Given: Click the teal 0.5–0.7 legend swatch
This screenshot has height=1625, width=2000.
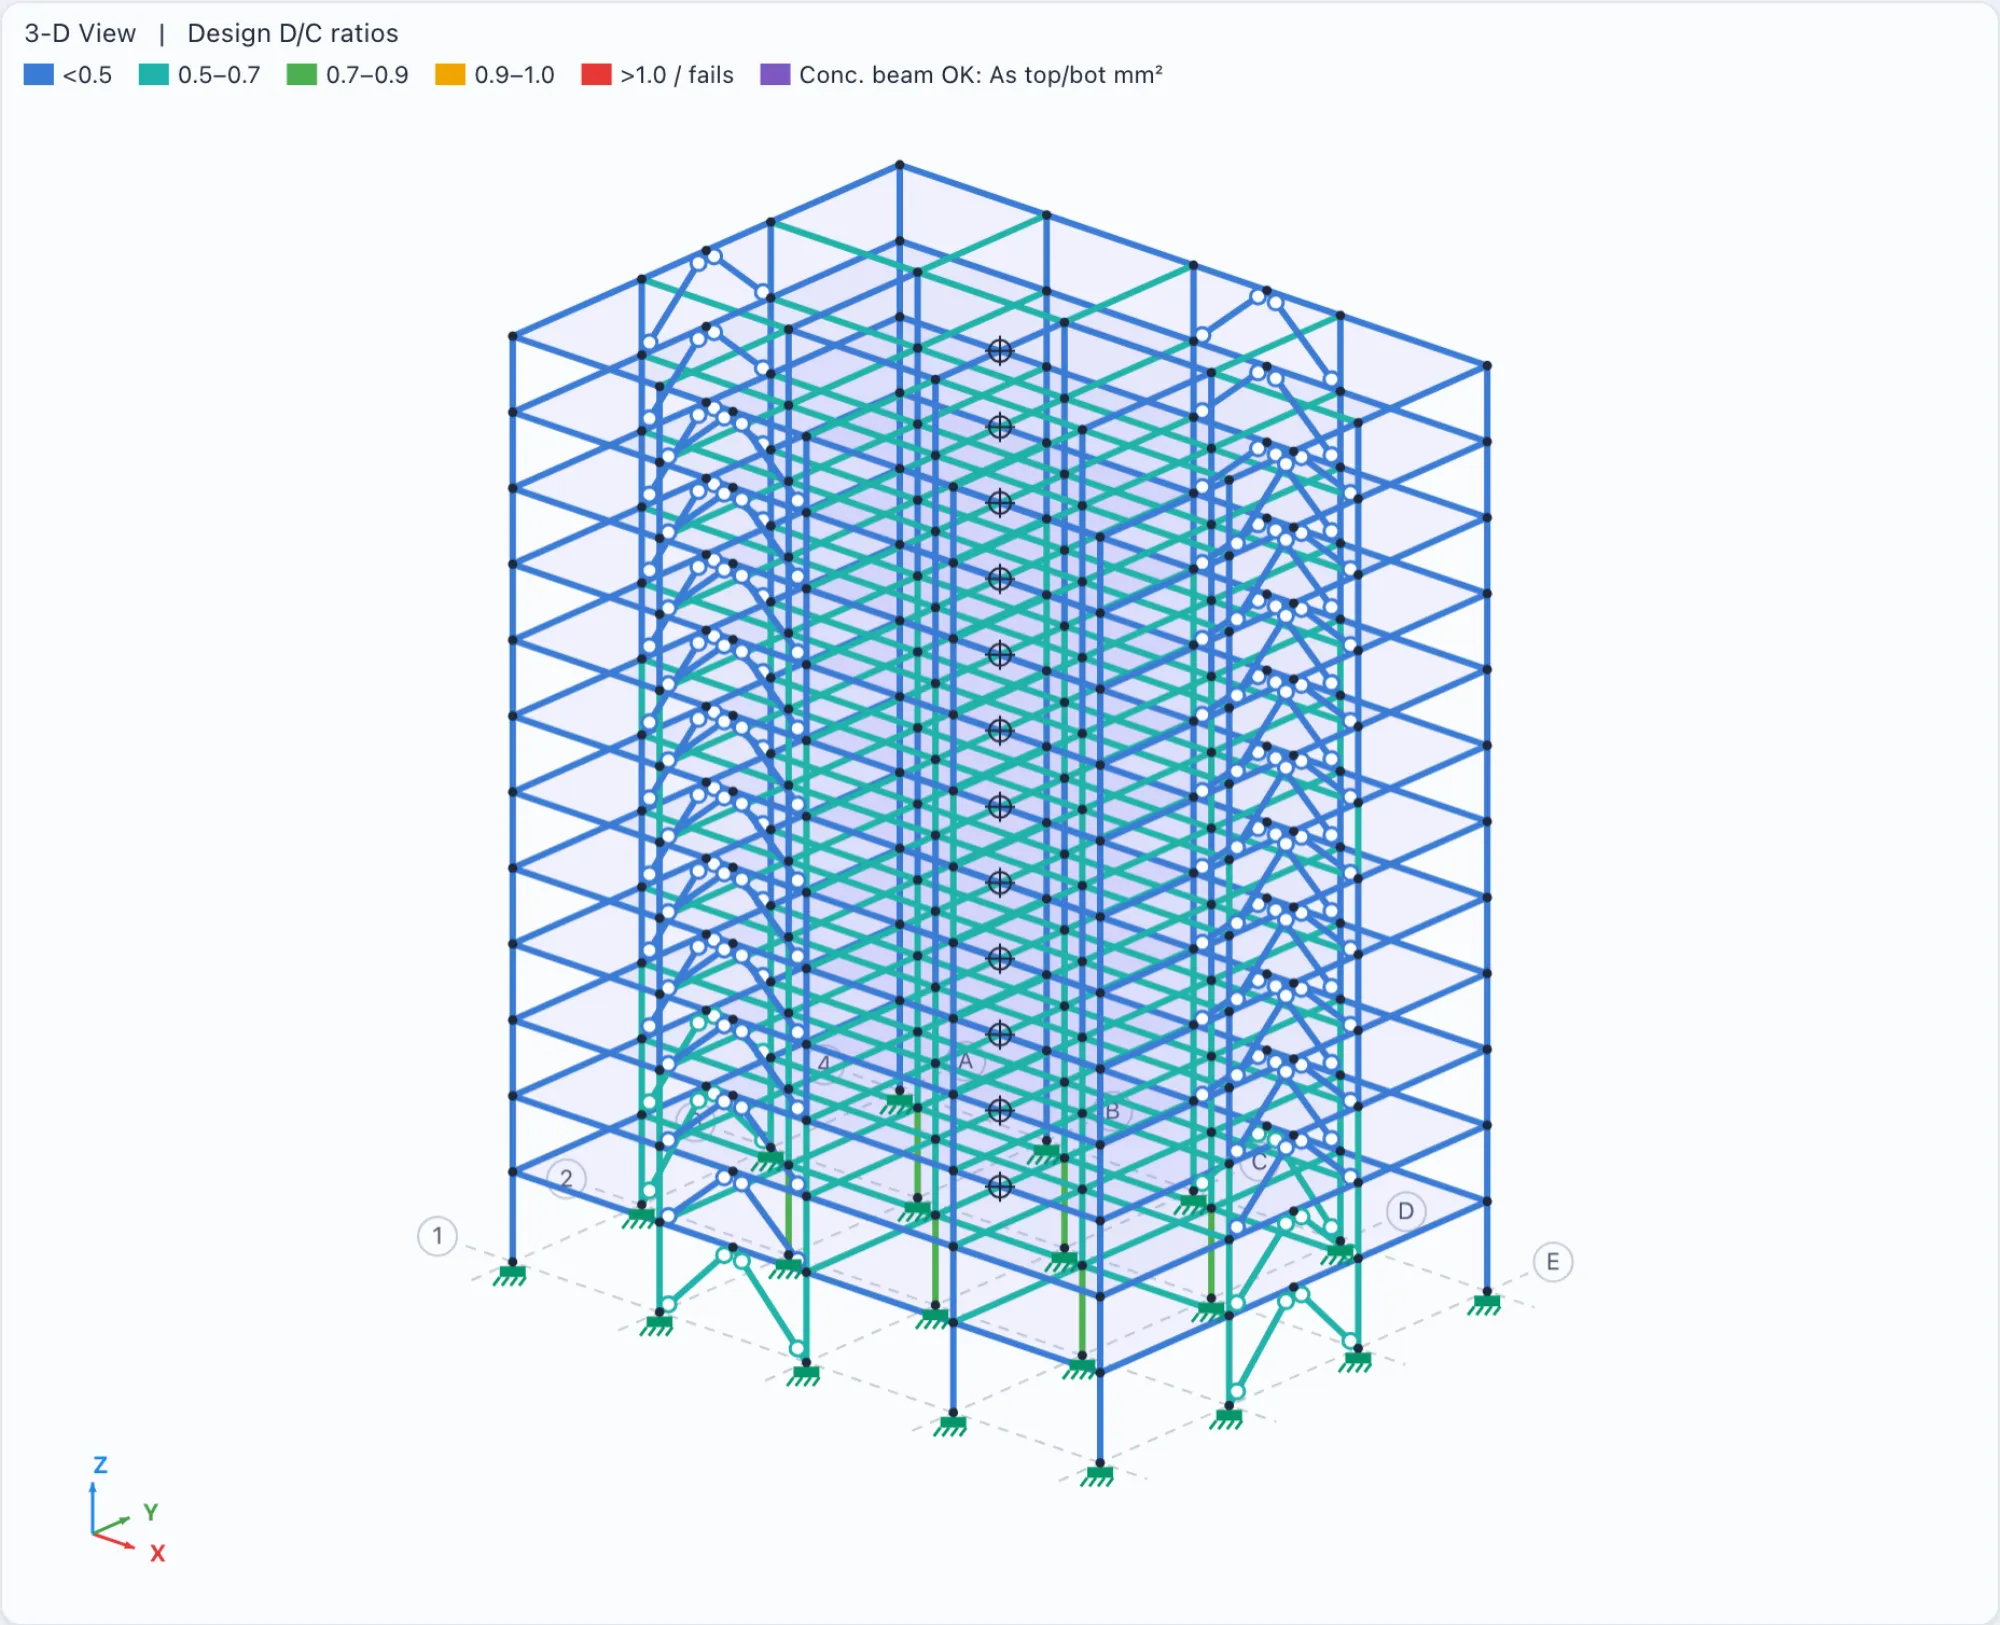Looking at the screenshot, I should coord(154,75).
